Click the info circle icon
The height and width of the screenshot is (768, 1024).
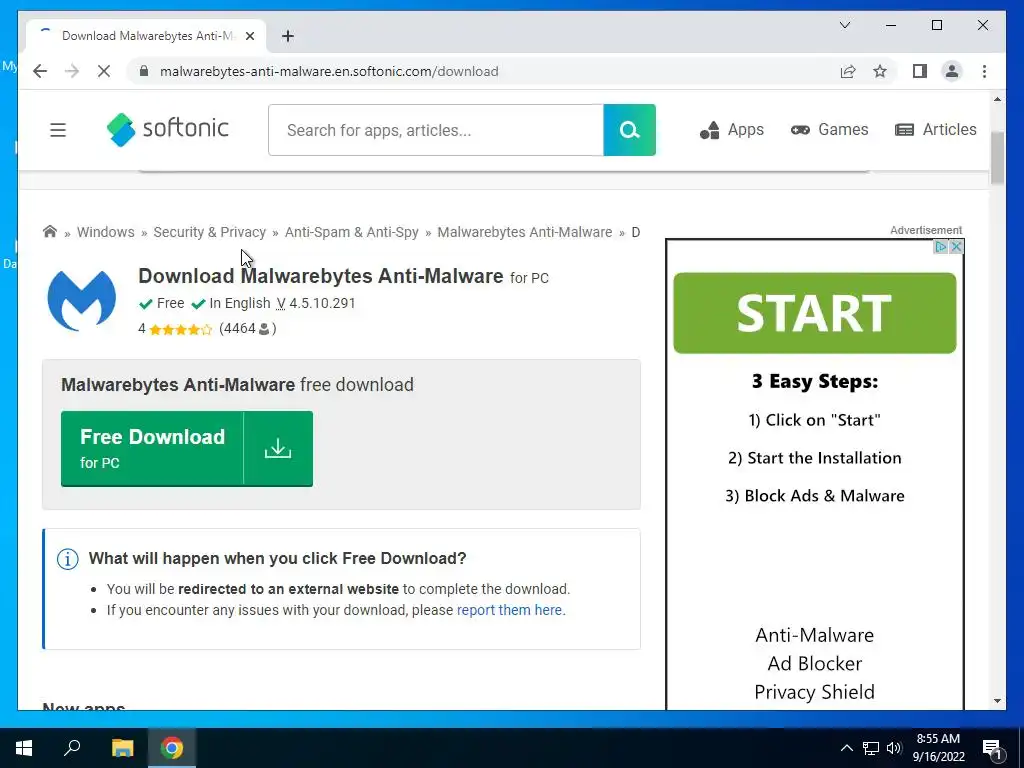coord(68,559)
